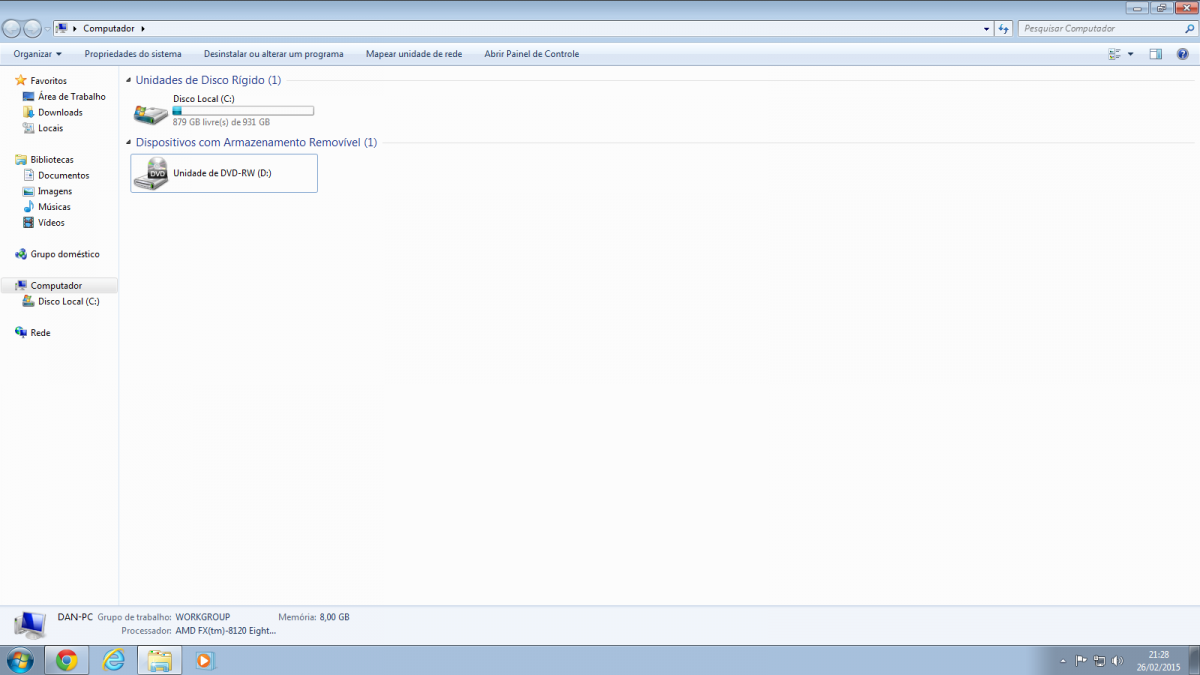Open Locais in Favoritos
Image resolution: width=1200 pixels, height=675 pixels.
pos(50,128)
